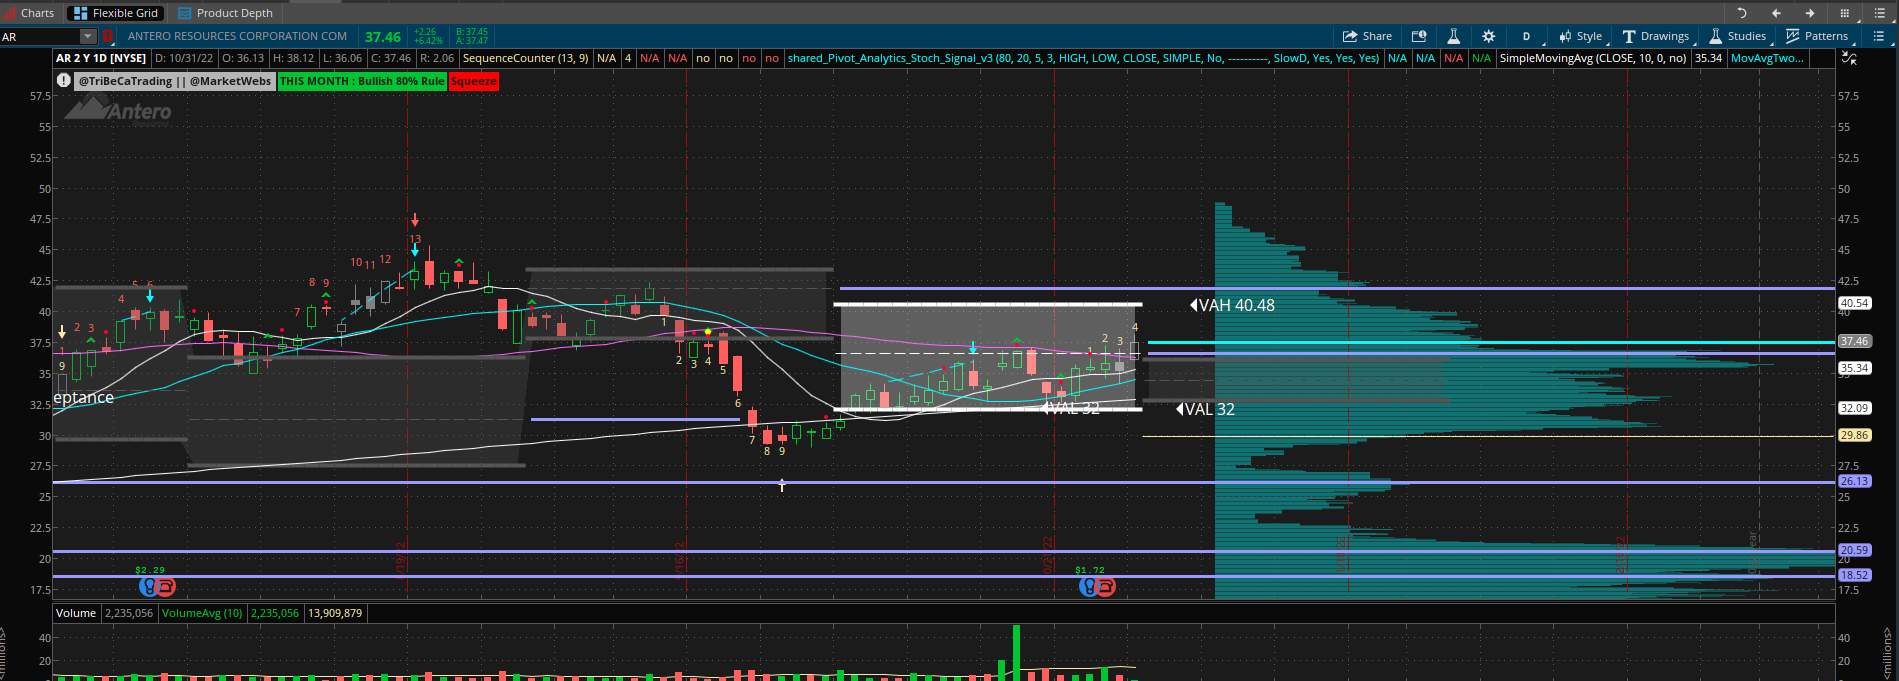Click the chart alert/notes icon beside Share
Screen dimensions: 1899x681
point(1419,36)
